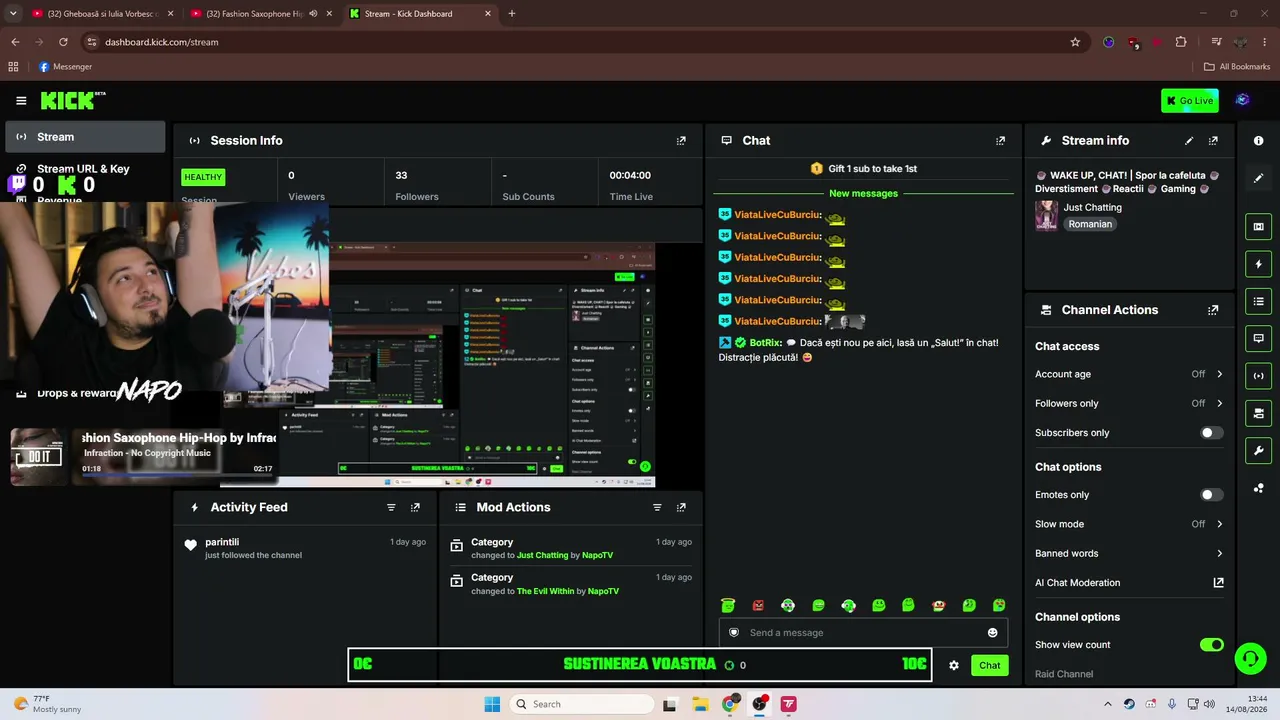Filter the Mod Actions list

point(657,507)
